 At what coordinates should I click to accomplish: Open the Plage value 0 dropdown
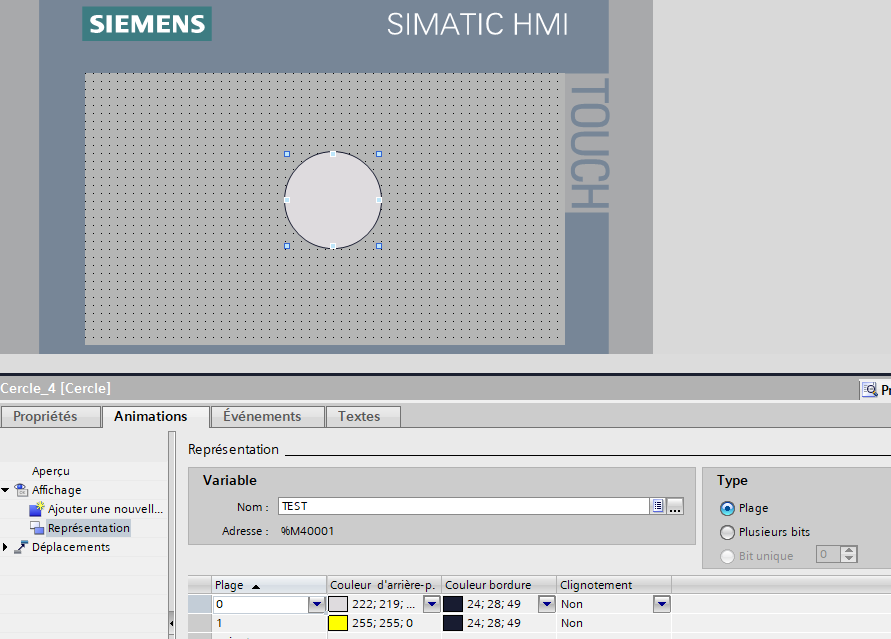[x=317, y=604]
